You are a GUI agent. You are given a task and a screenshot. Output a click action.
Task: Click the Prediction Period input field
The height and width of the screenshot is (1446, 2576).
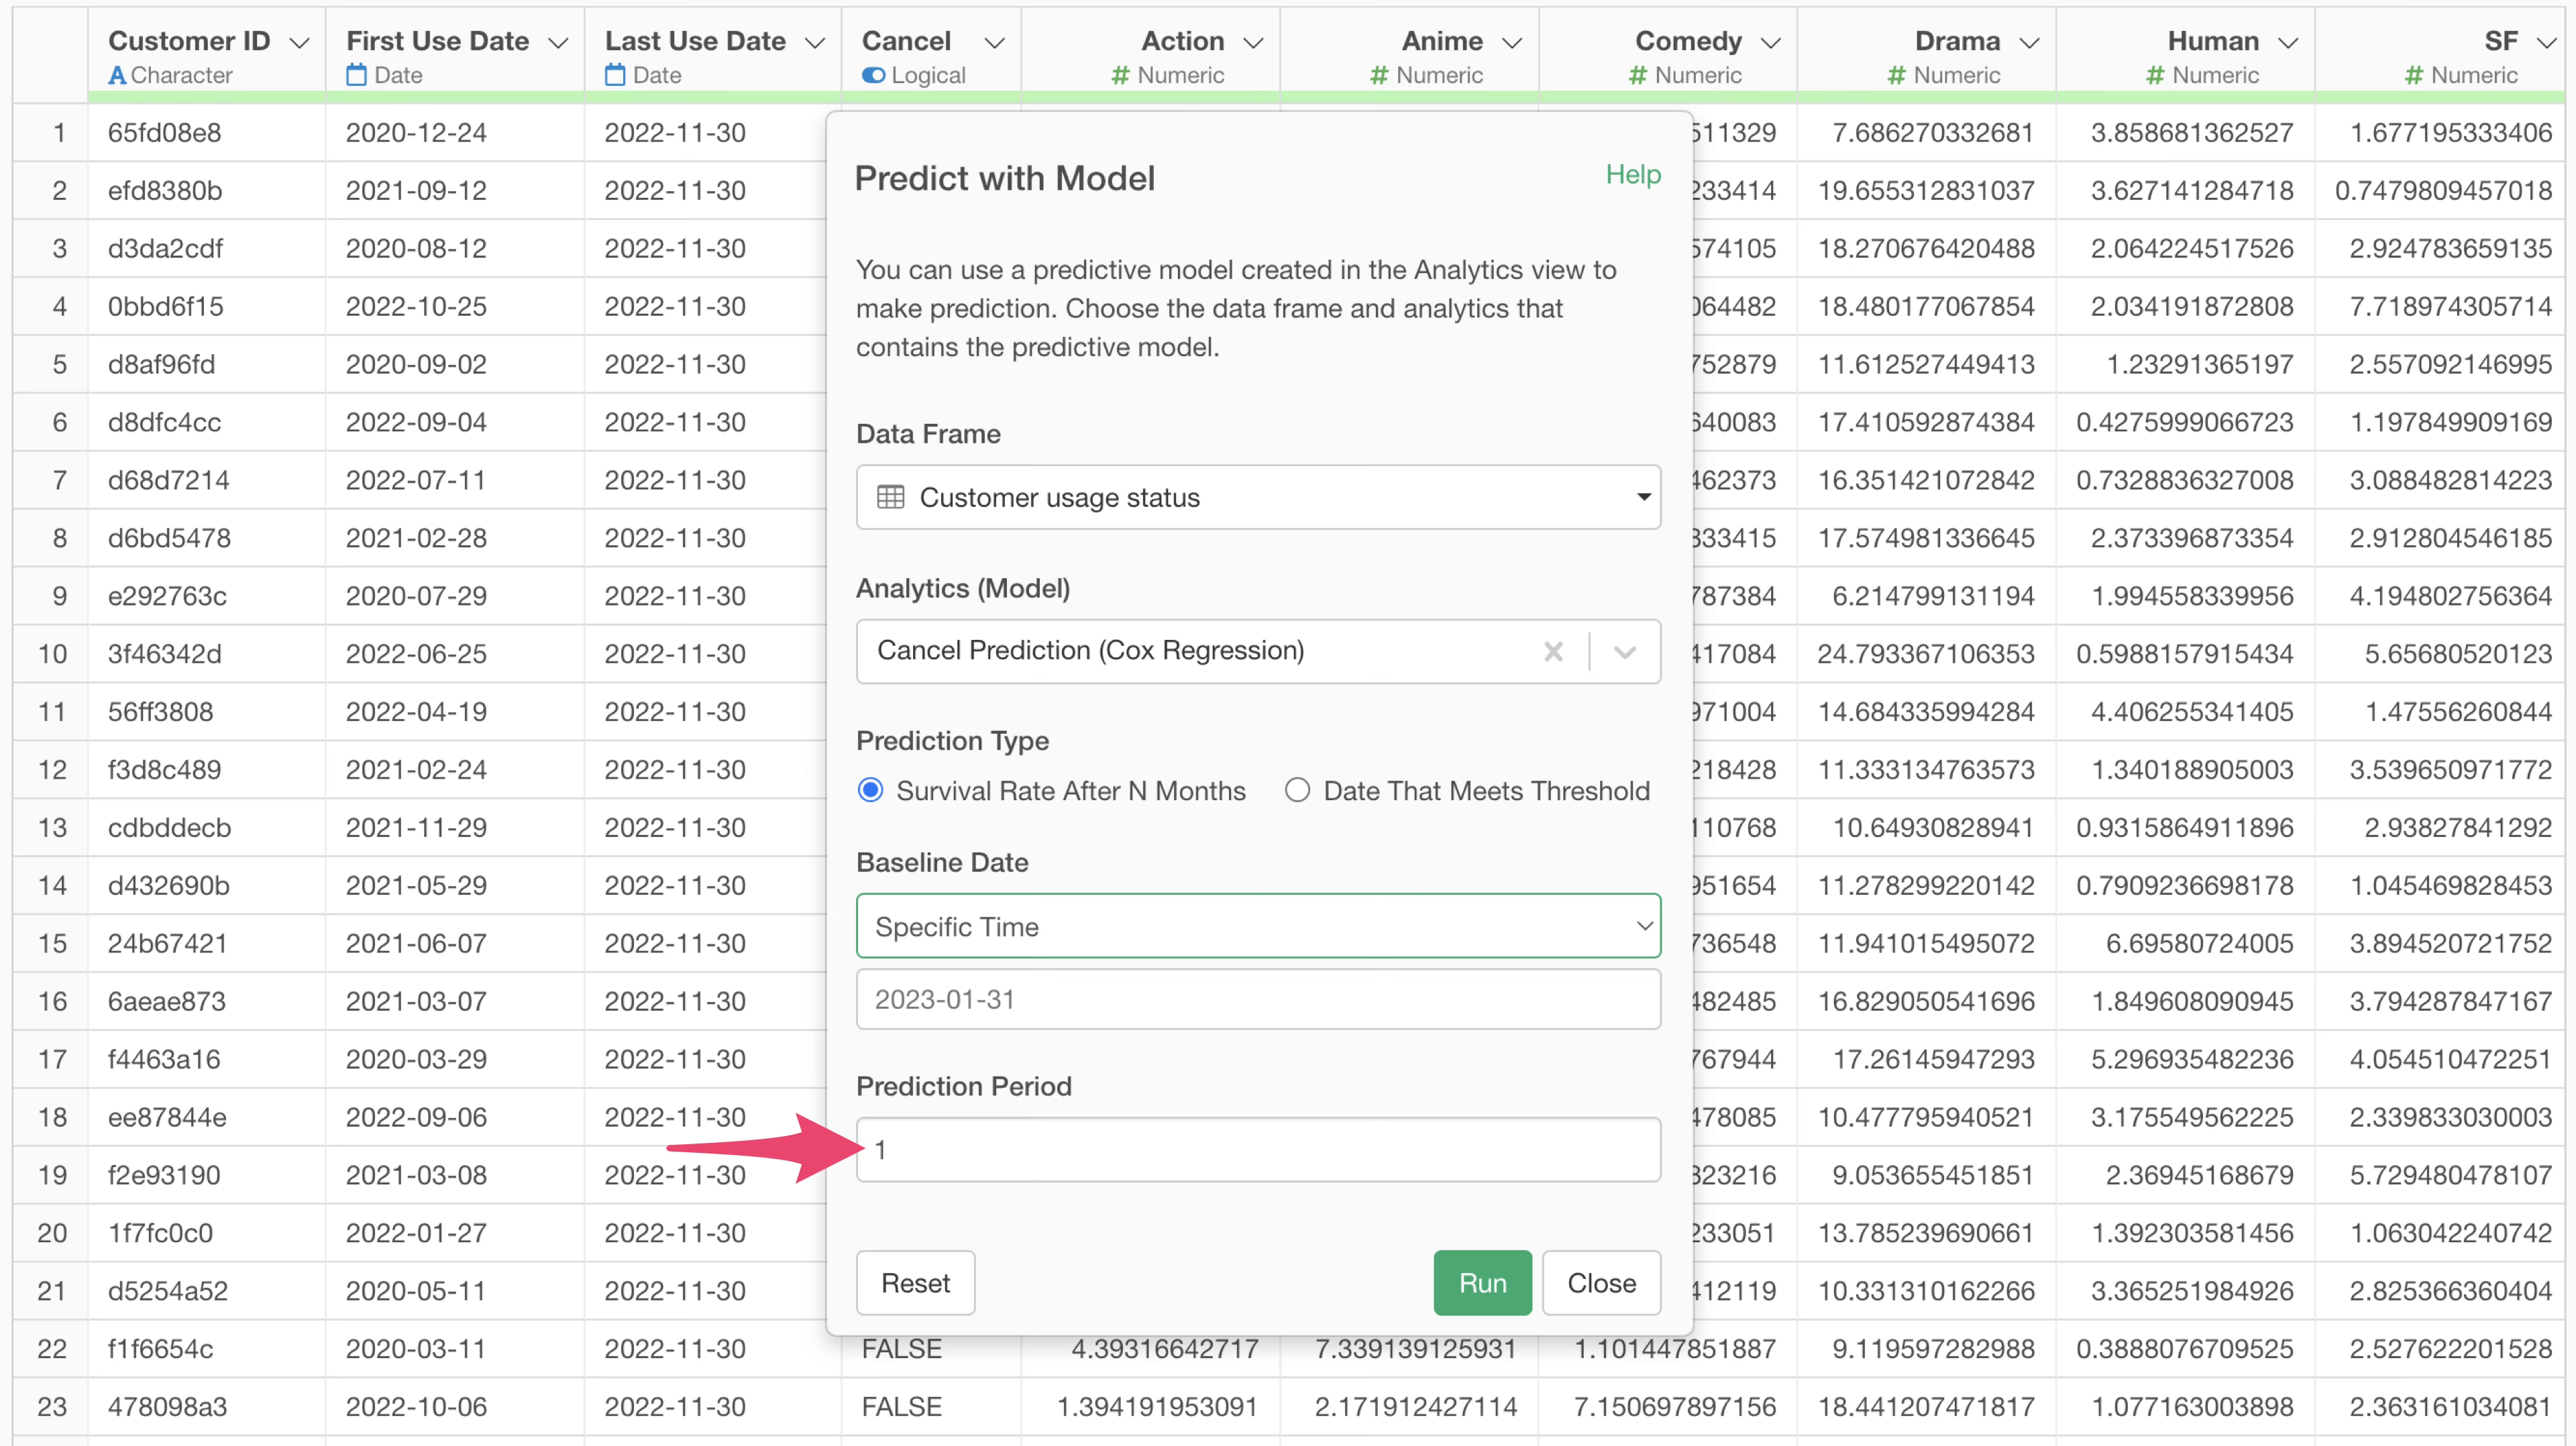point(1257,1150)
